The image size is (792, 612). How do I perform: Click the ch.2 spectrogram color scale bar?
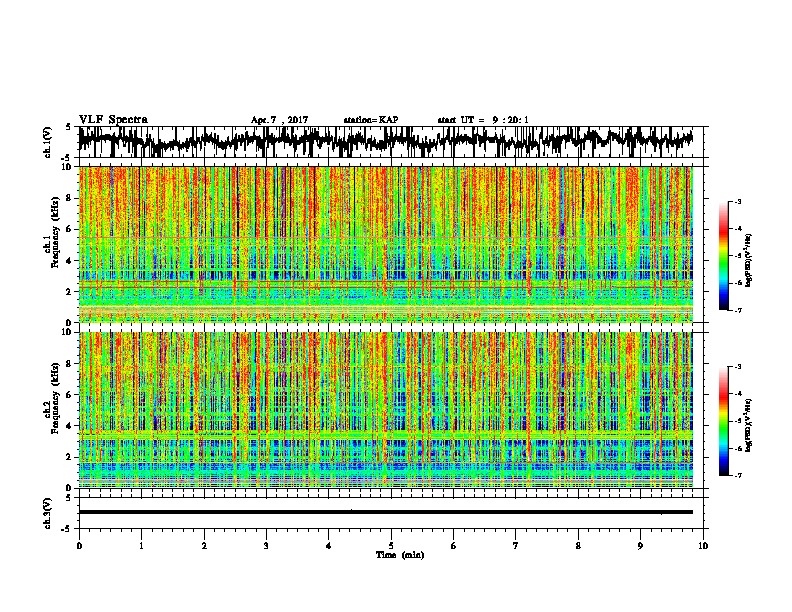724,421
